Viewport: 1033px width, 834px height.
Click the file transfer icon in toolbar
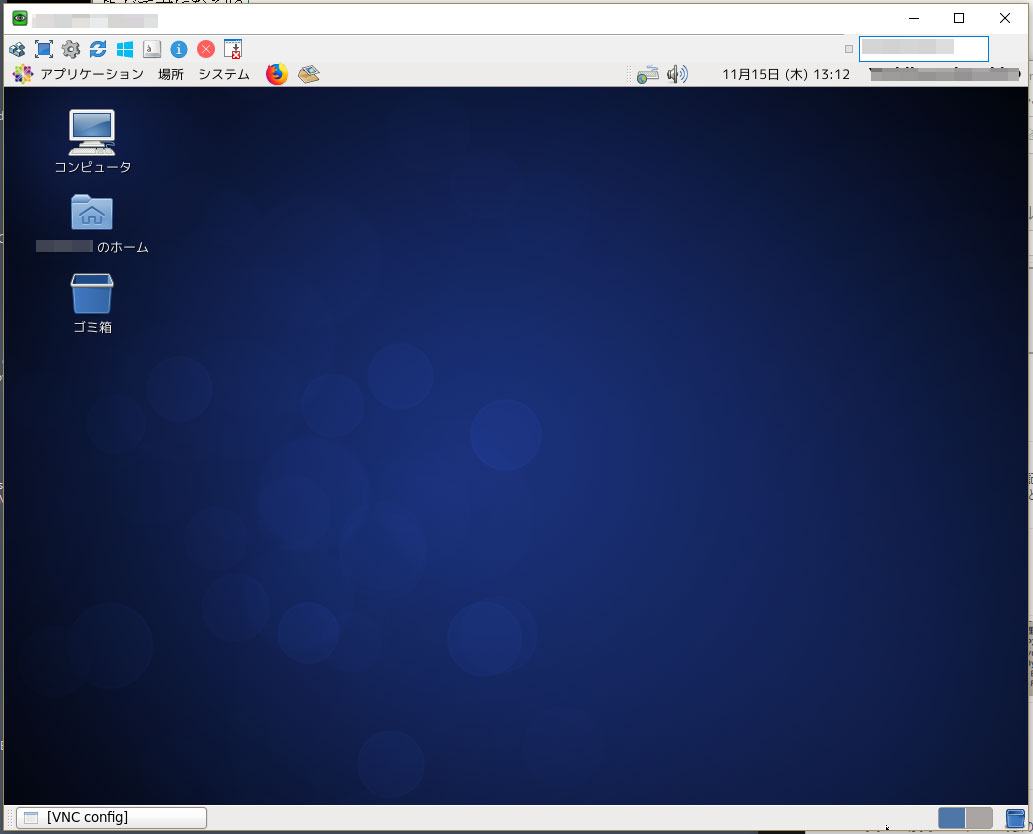tap(233, 49)
